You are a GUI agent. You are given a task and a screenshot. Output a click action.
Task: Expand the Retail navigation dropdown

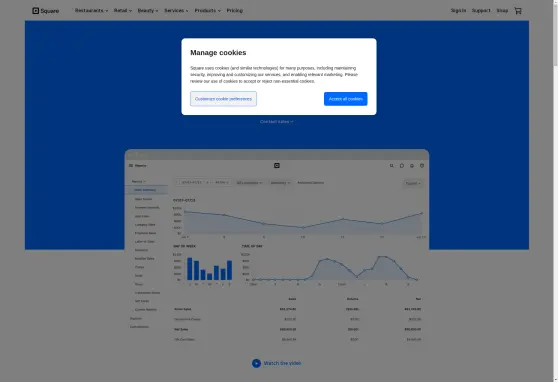coord(123,11)
